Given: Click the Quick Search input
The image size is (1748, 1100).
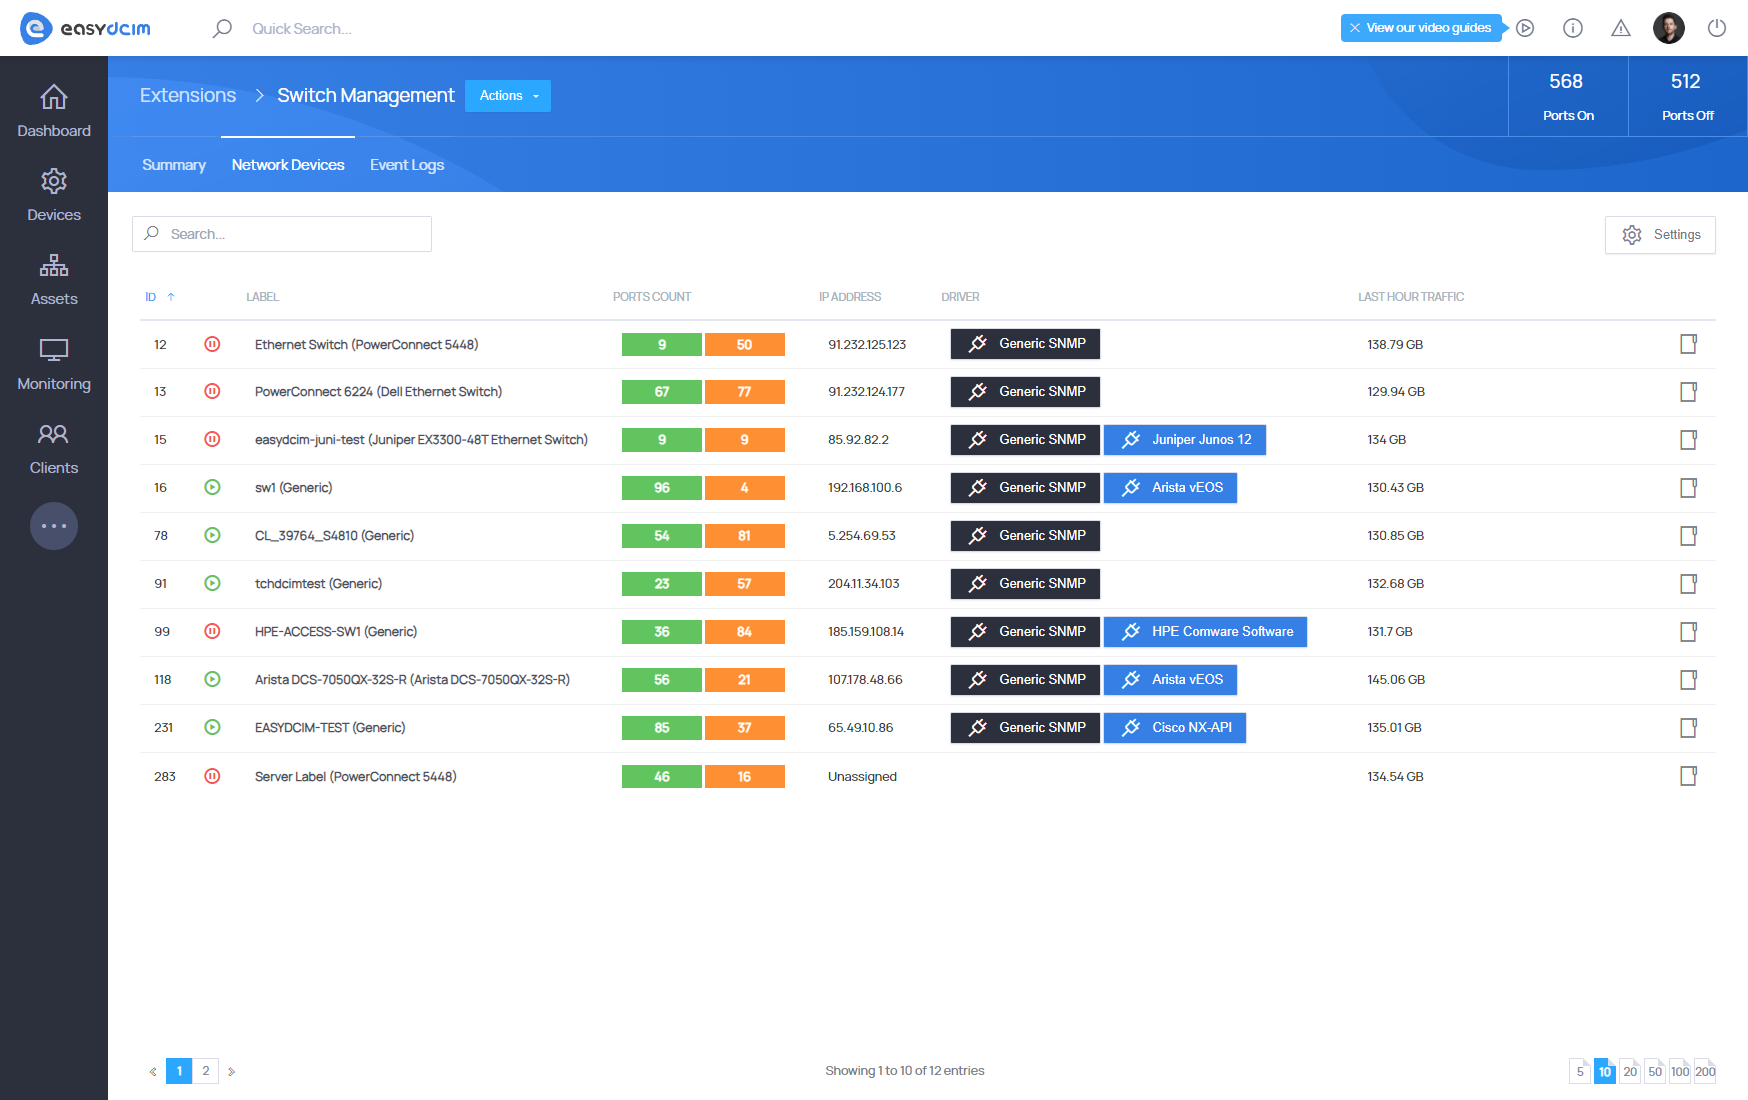Looking at the screenshot, I should click(302, 29).
